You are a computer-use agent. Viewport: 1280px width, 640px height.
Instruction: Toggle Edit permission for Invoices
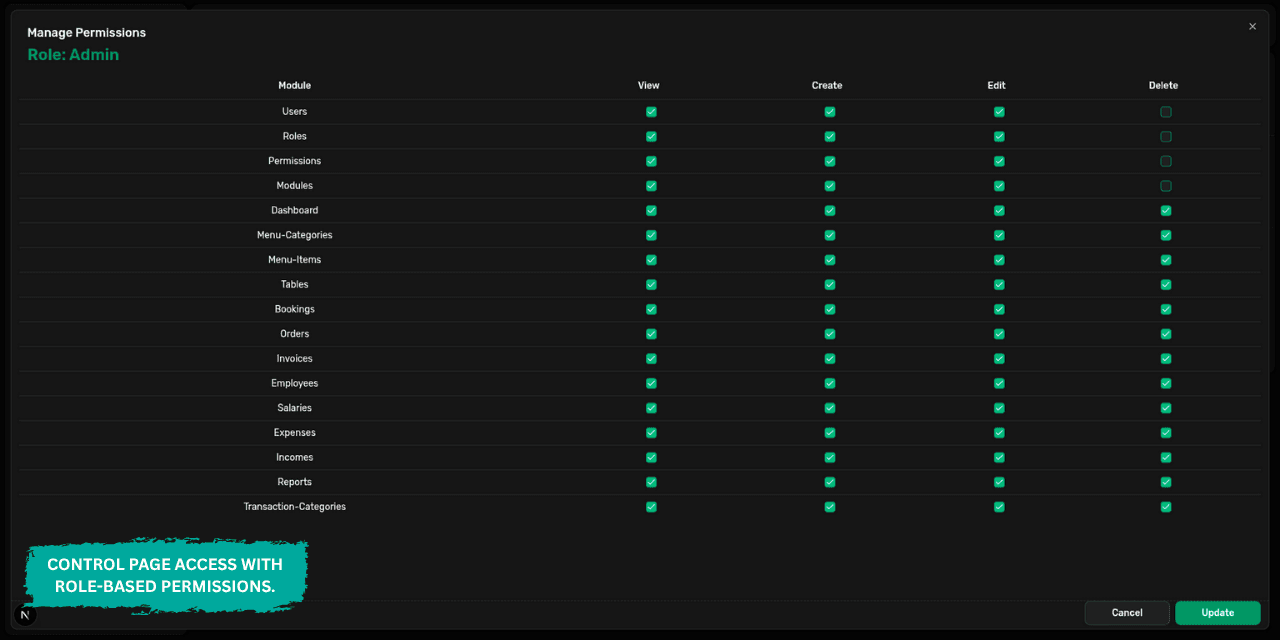998,358
